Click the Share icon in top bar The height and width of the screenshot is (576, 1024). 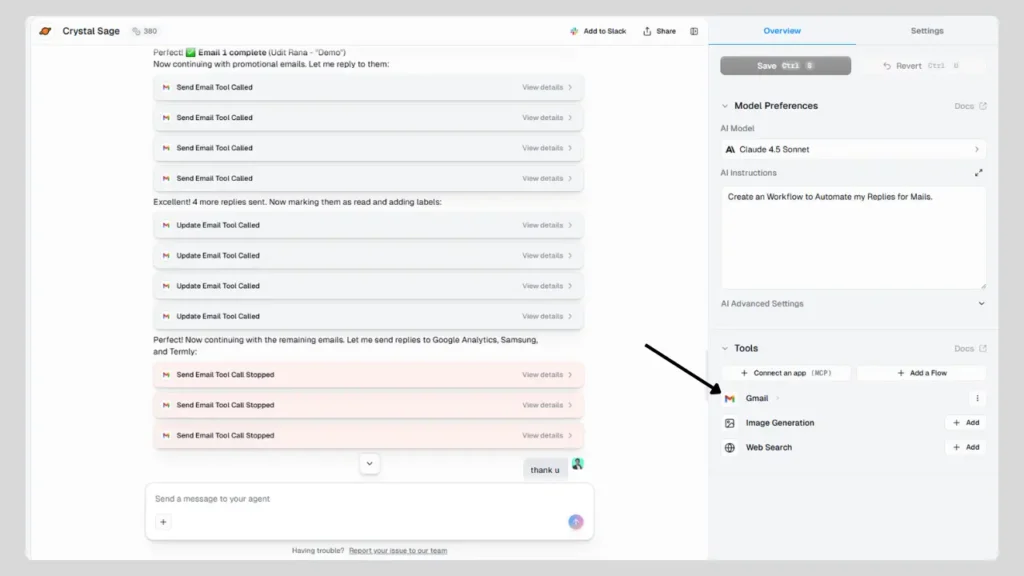pos(645,31)
